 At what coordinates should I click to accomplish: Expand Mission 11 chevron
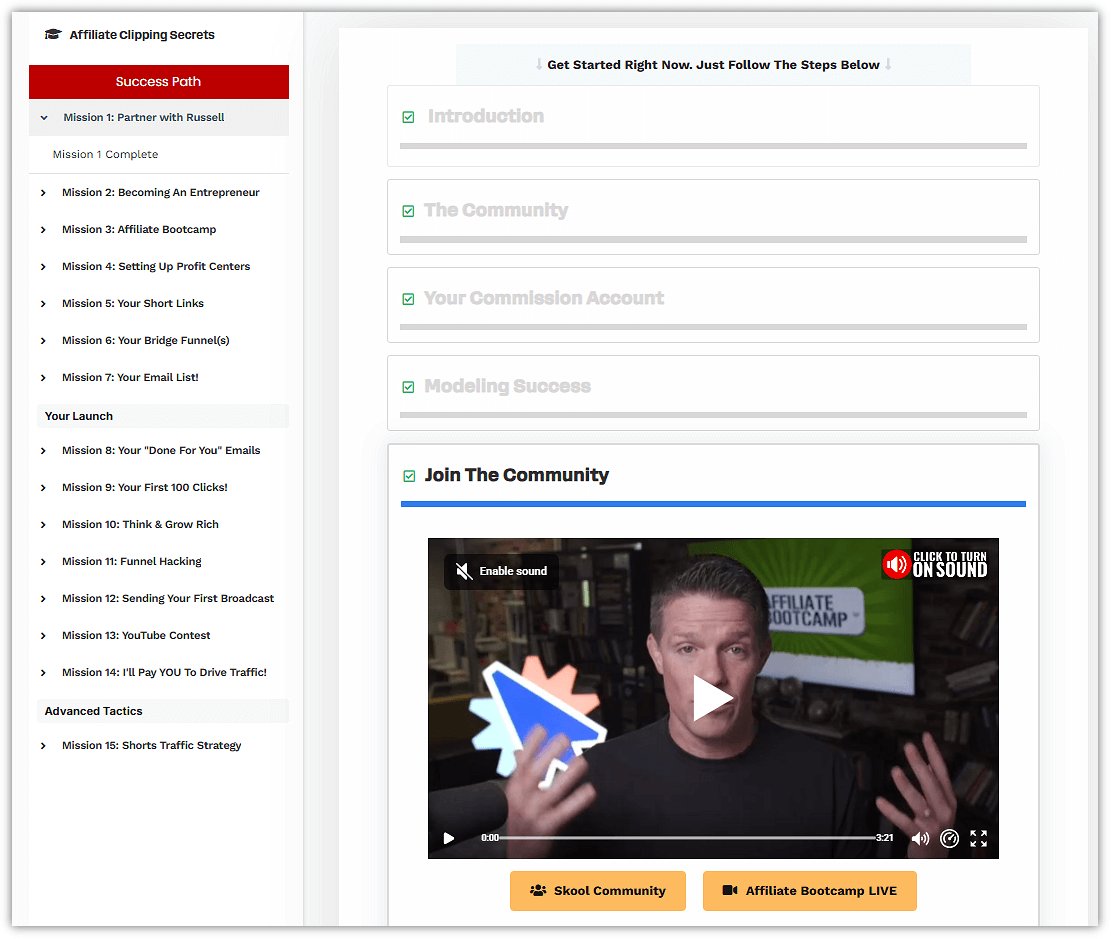43,562
